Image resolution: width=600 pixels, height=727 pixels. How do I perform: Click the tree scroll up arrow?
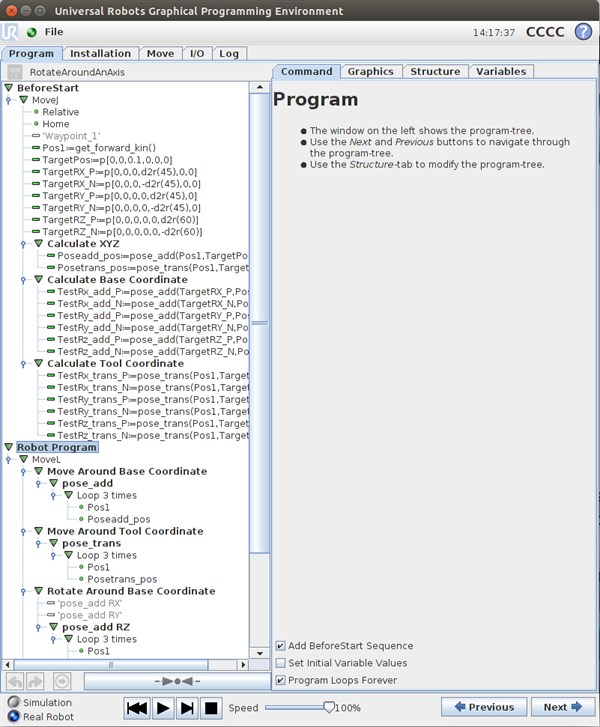pos(260,88)
